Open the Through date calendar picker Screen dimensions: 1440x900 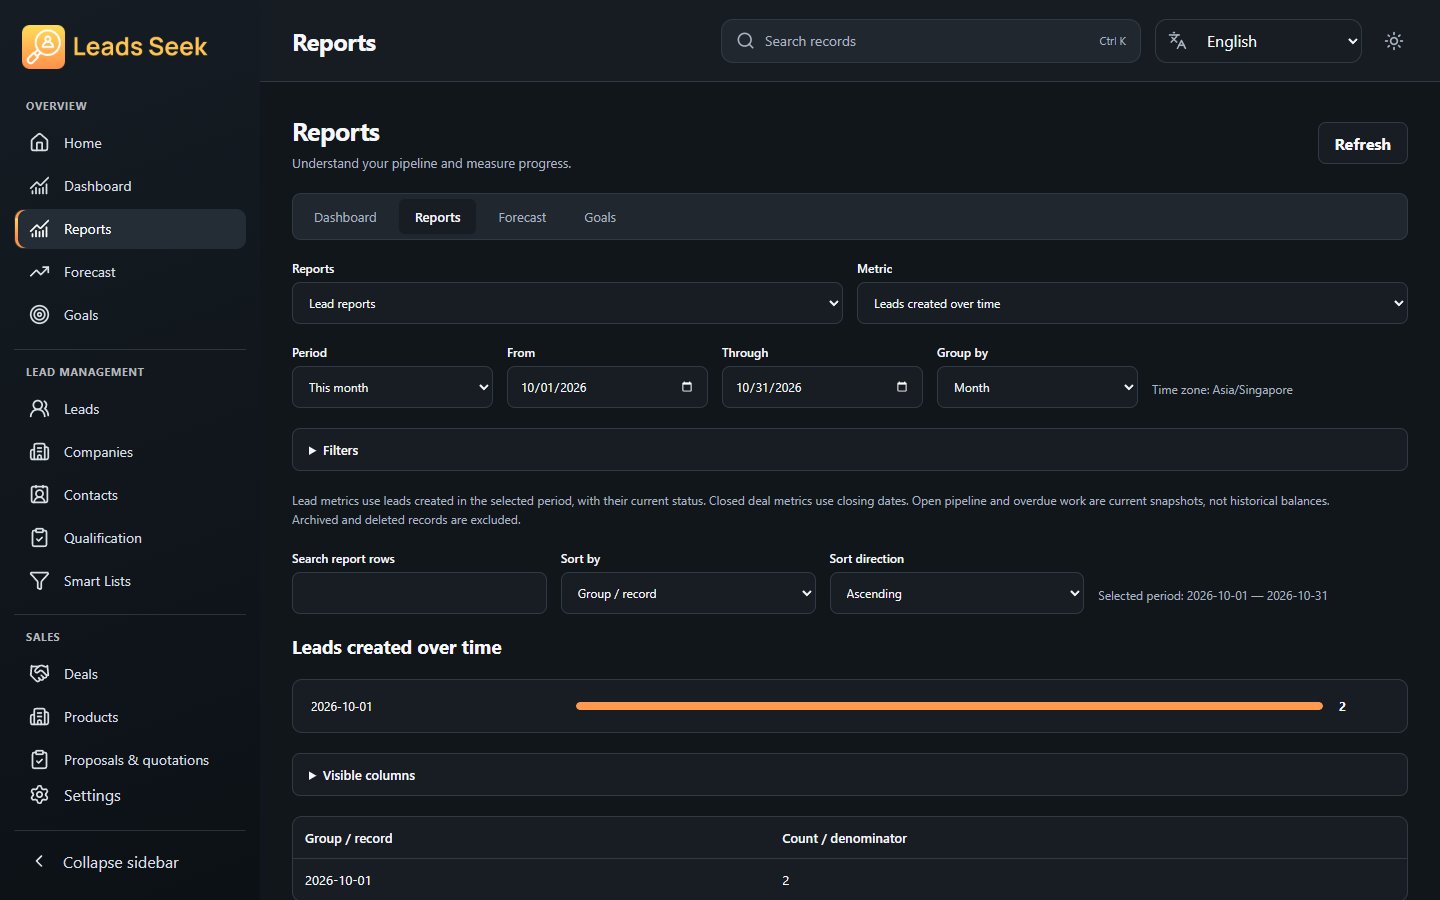tap(902, 387)
